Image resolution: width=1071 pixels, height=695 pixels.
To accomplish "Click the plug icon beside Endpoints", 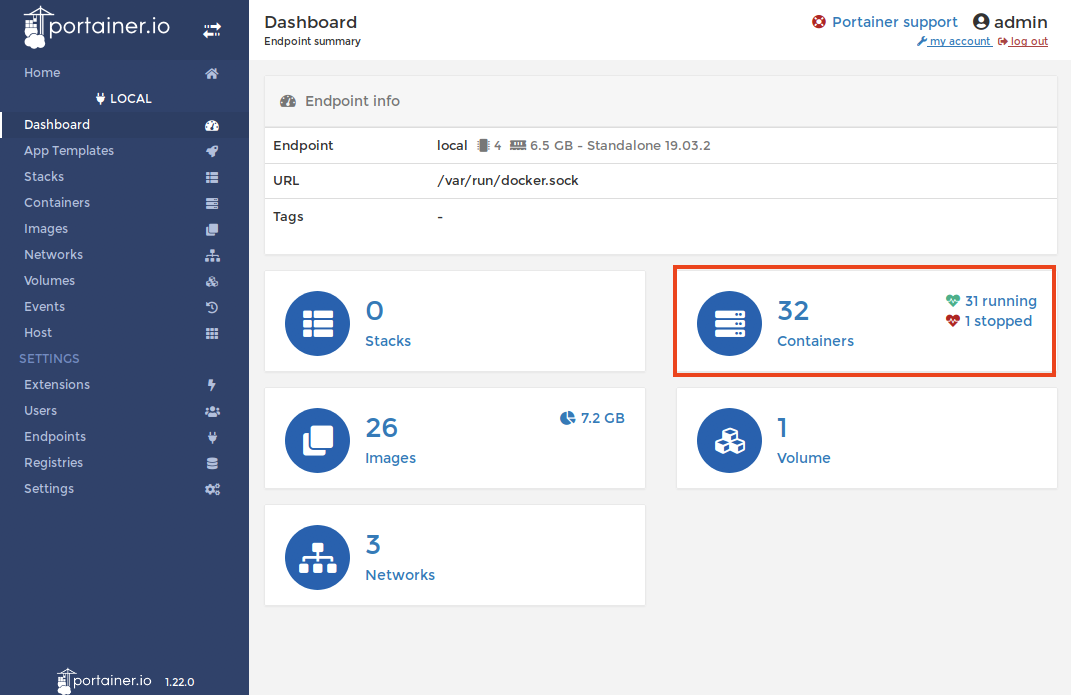I will point(212,437).
